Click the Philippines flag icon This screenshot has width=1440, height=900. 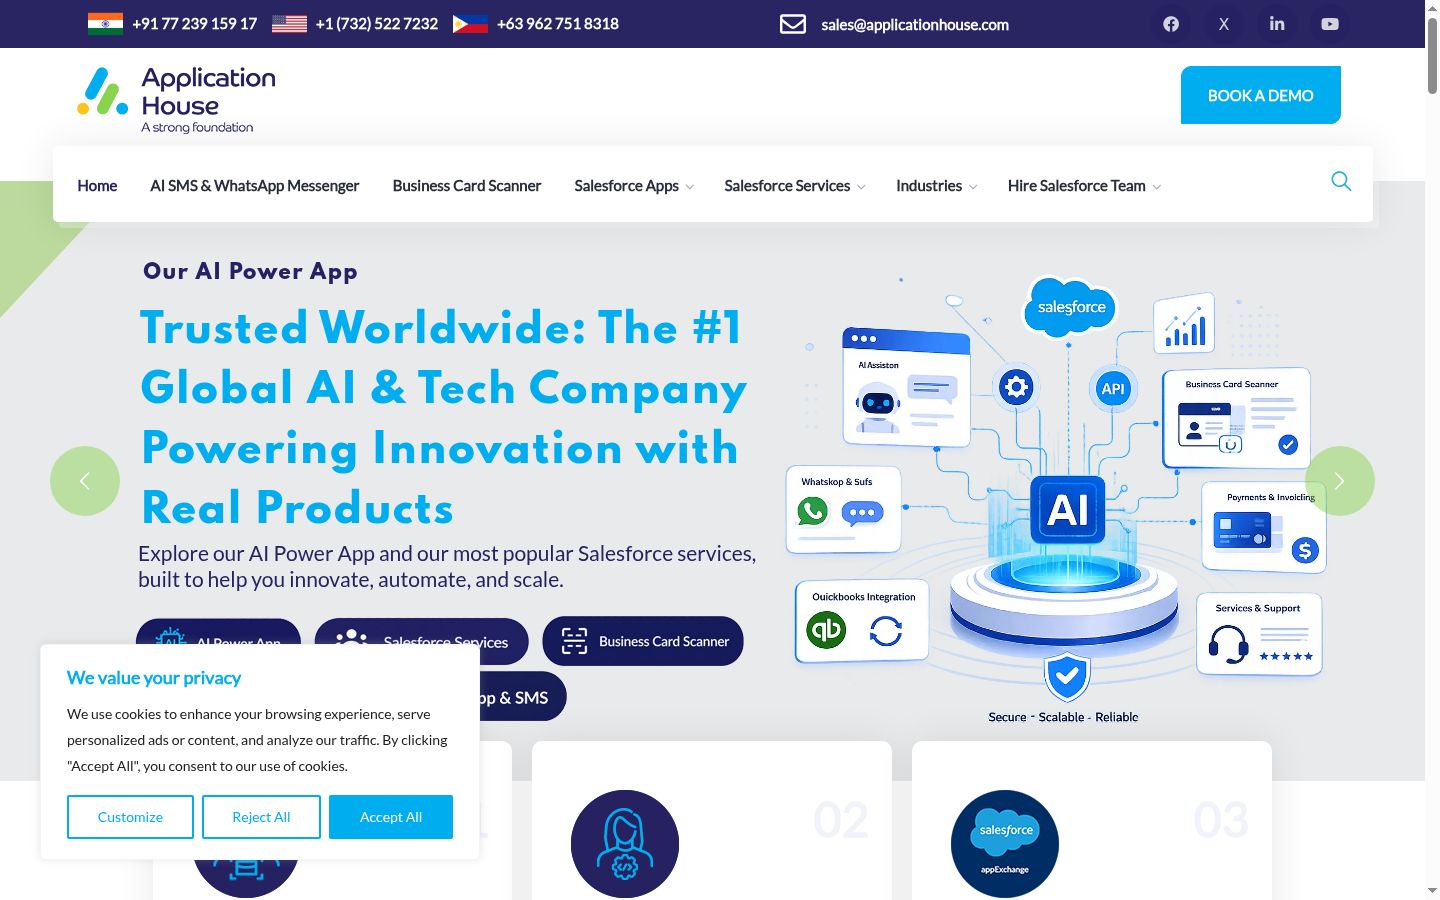pos(470,23)
